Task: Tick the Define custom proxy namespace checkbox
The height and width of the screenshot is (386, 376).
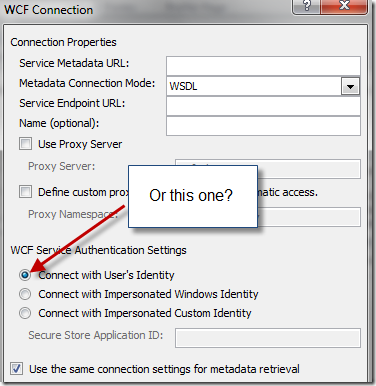Action: [x=26, y=192]
